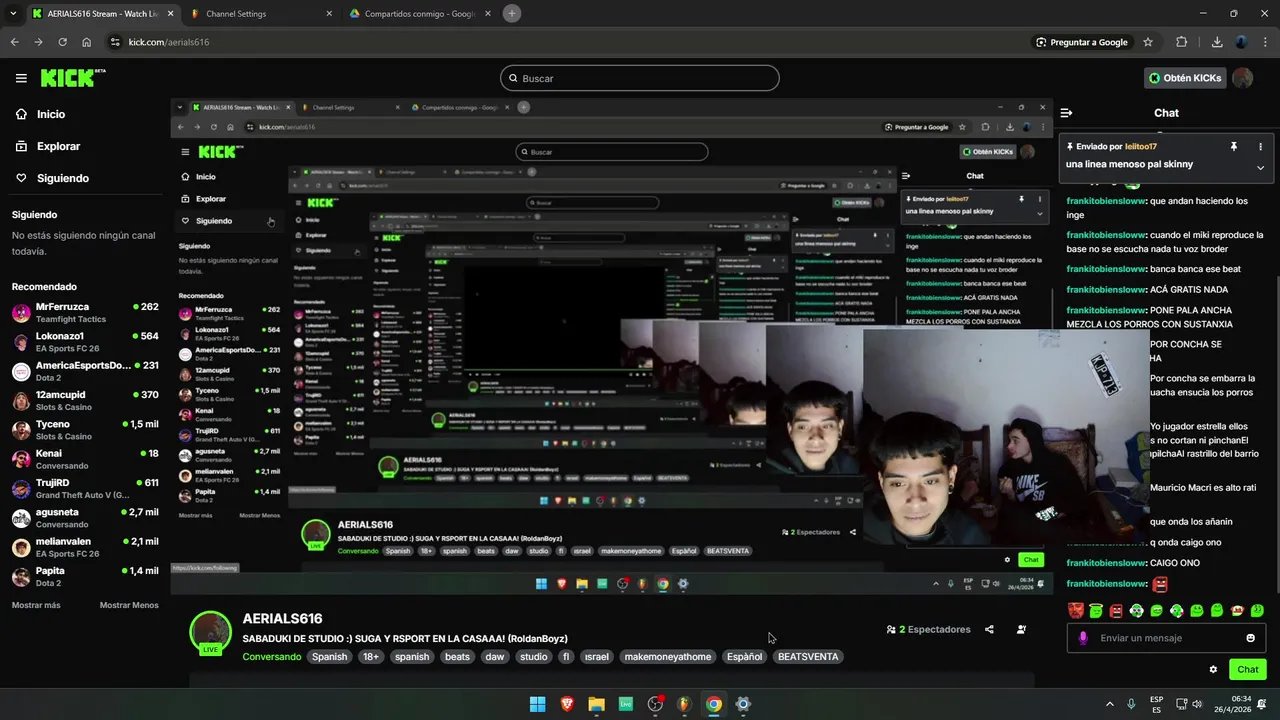Viewport: 1280px width, 720px height.
Task: Select the text 'melianvalen'
Action: (x=63, y=541)
